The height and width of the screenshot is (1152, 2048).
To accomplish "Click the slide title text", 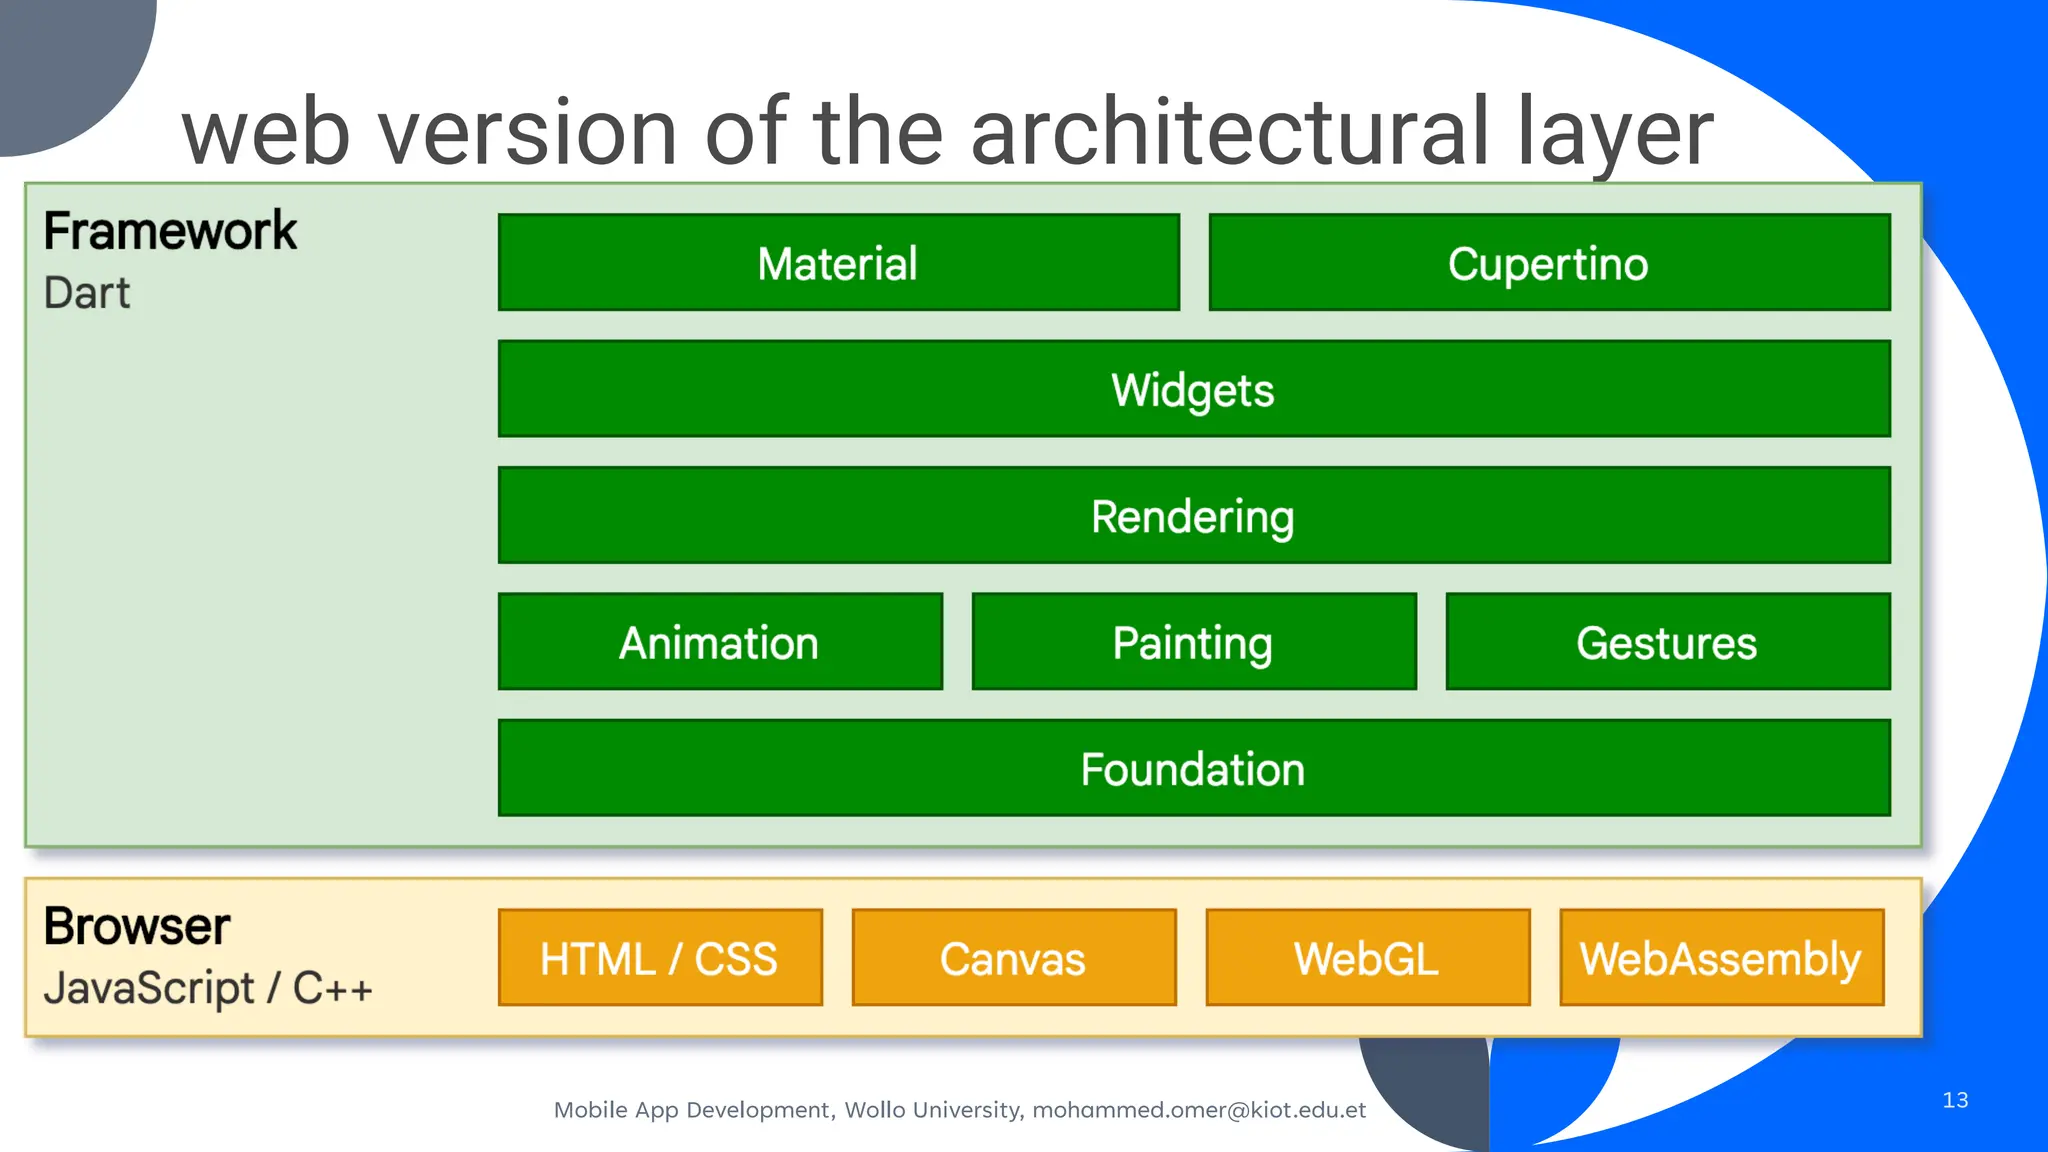I will click(947, 132).
